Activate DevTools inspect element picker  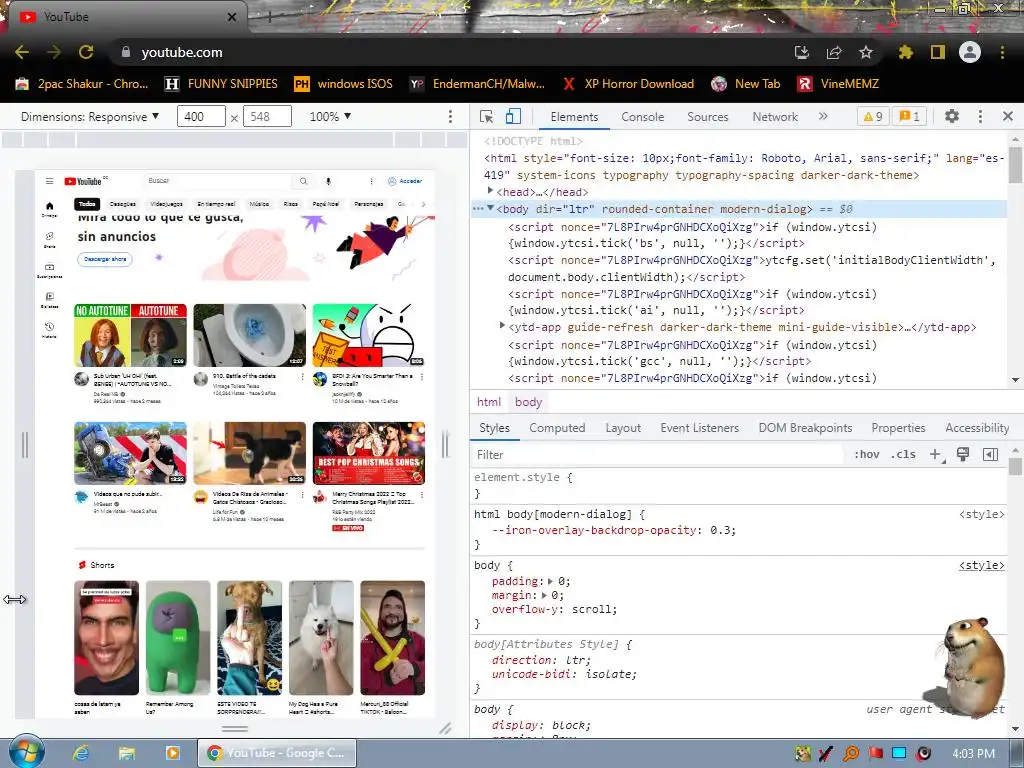click(x=487, y=116)
